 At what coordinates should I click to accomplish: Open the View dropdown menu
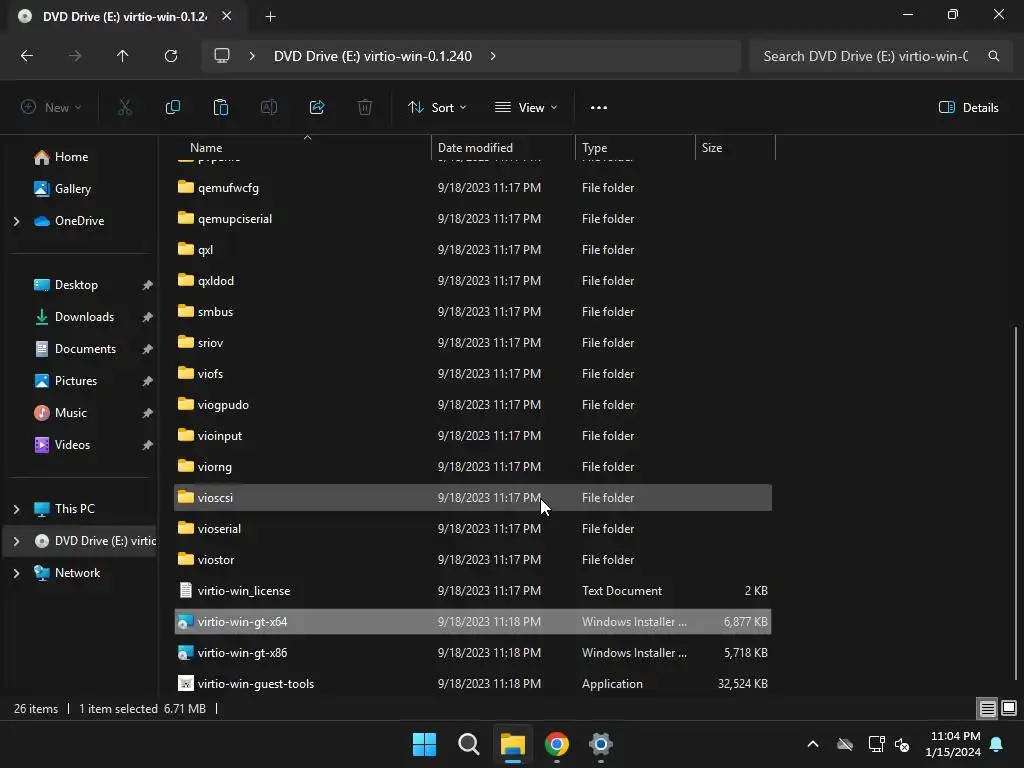[x=526, y=108]
